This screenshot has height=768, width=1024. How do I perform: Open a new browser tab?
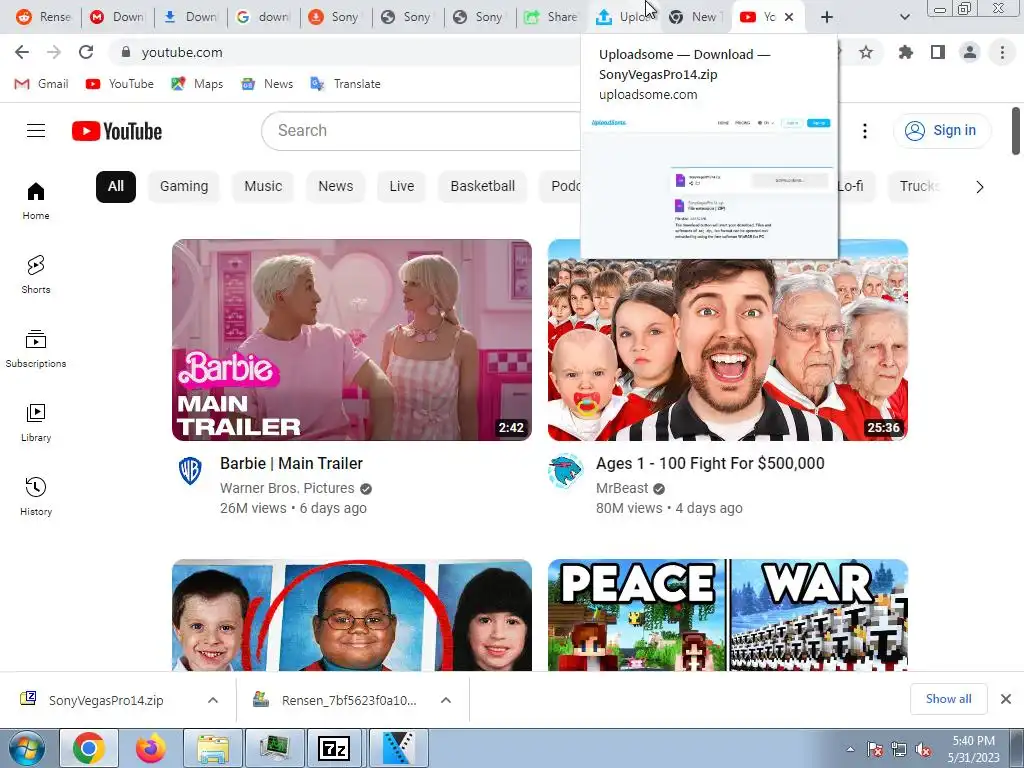click(827, 17)
